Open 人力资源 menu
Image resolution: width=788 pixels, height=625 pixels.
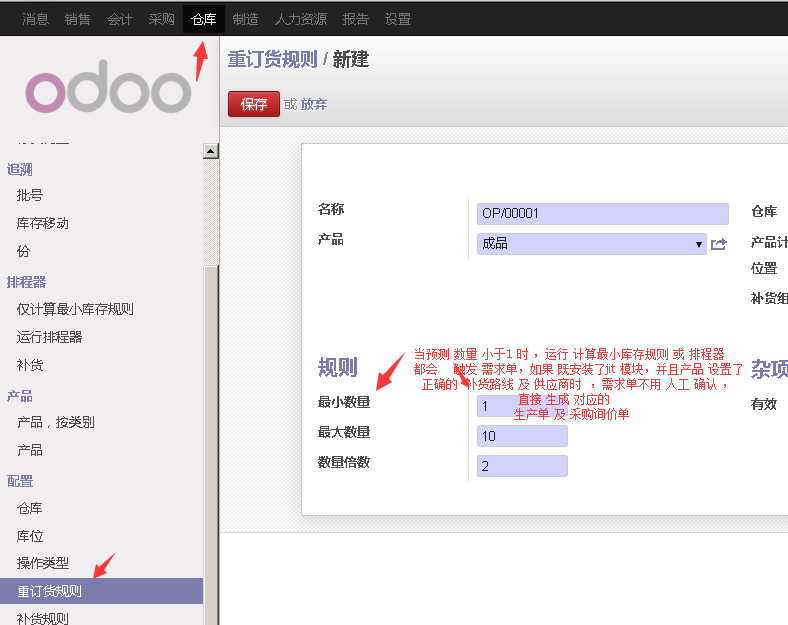pyautogui.click(x=300, y=19)
